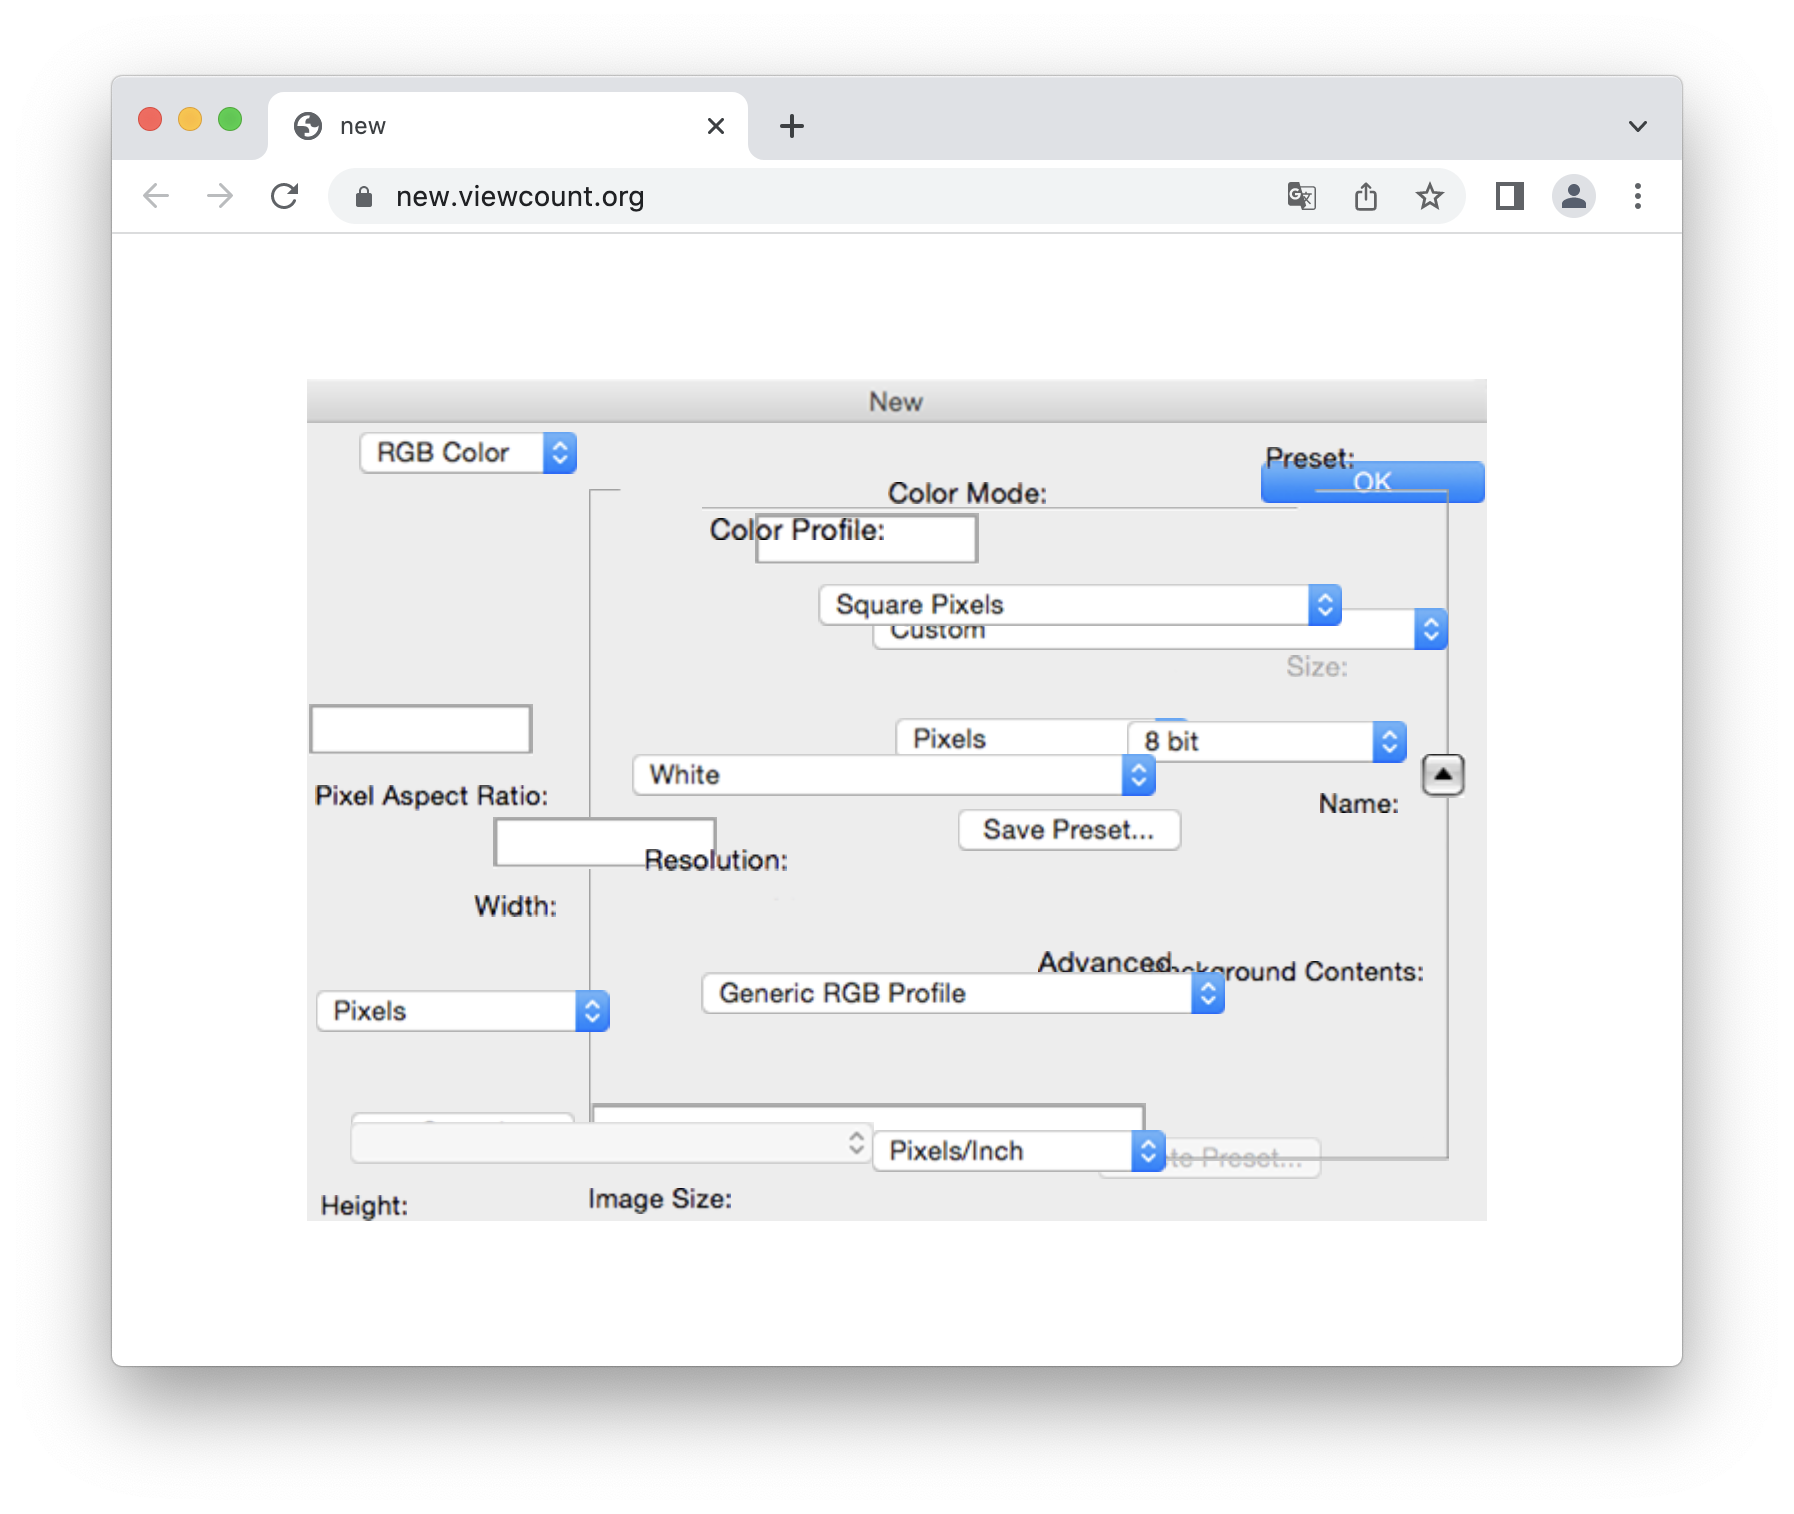Toggle the browser side panel
The width and height of the screenshot is (1794, 1514).
click(1509, 196)
